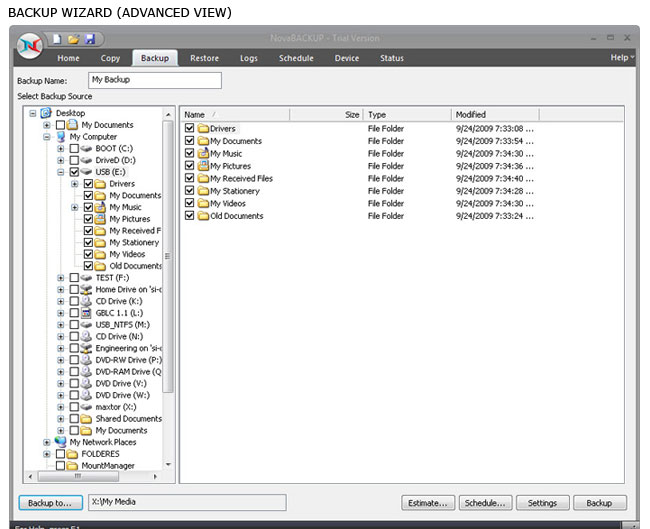Viewport: 650px width, 529px height.
Task: Expand the My Network Places node
Action: click(x=46, y=442)
